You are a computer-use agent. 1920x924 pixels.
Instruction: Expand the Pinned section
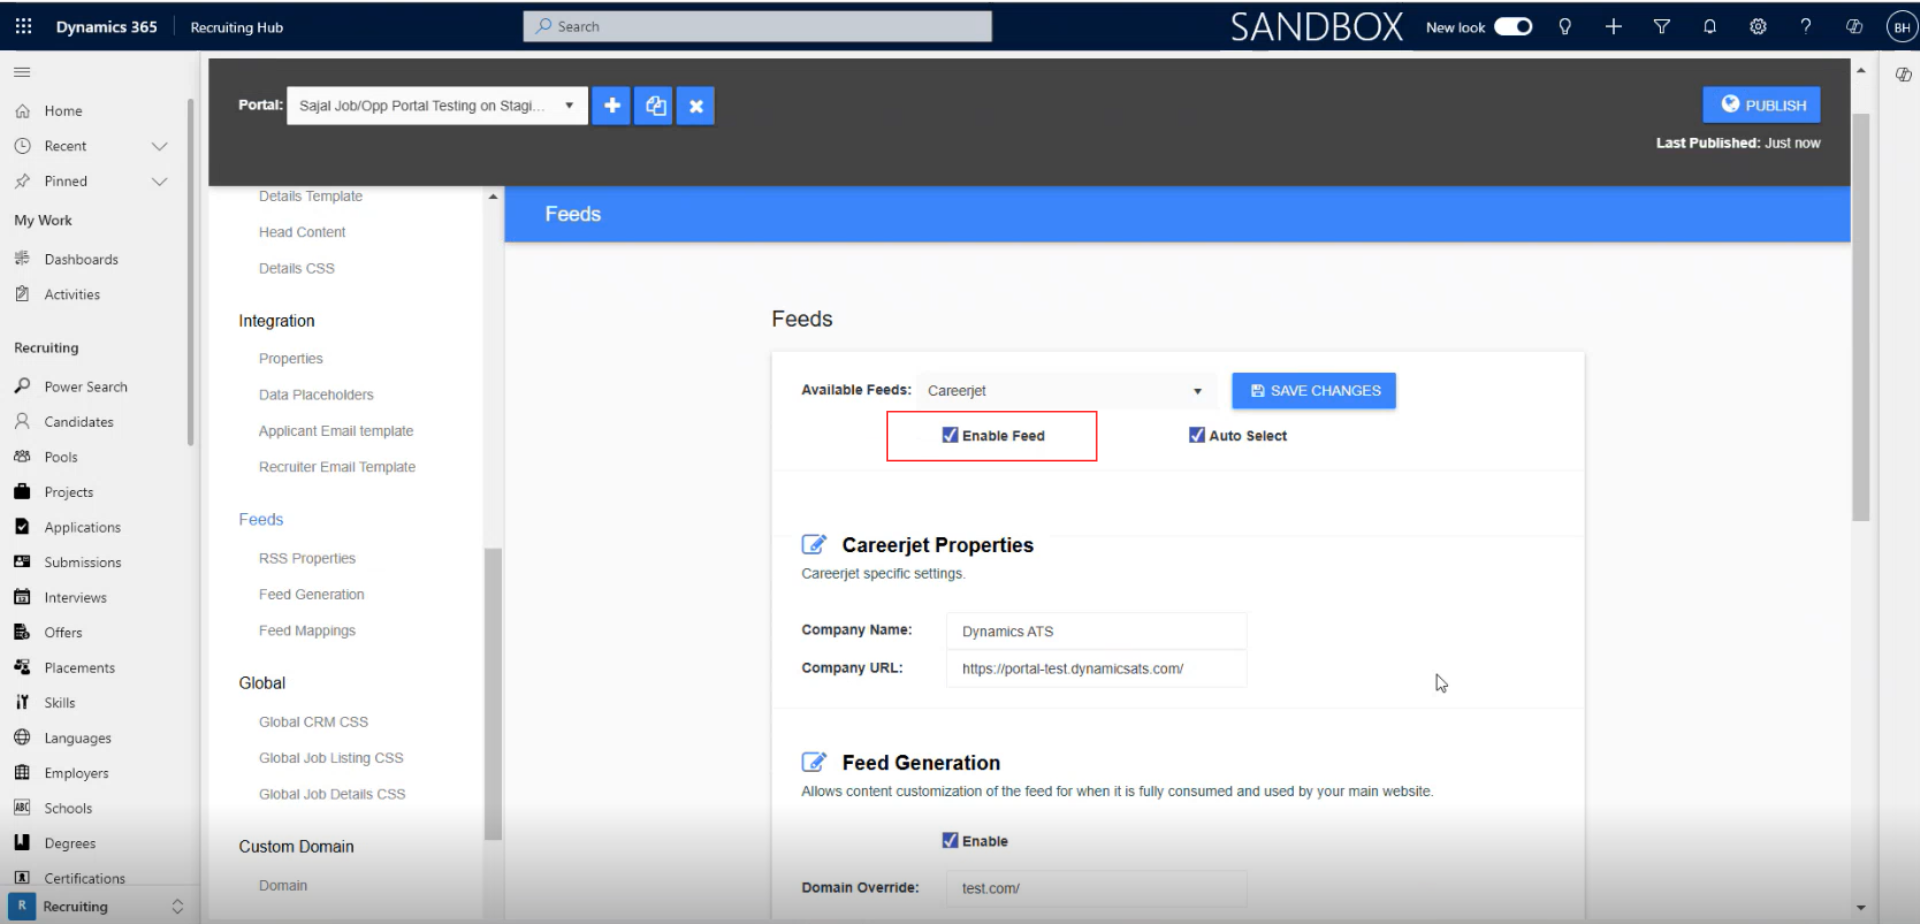[159, 181]
